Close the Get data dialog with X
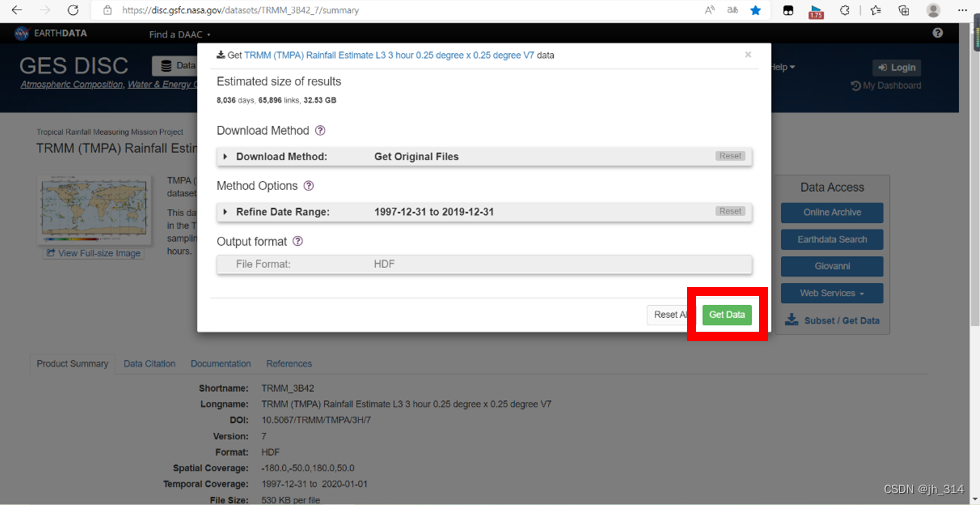The height and width of the screenshot is (506, 980). point(748,55)
